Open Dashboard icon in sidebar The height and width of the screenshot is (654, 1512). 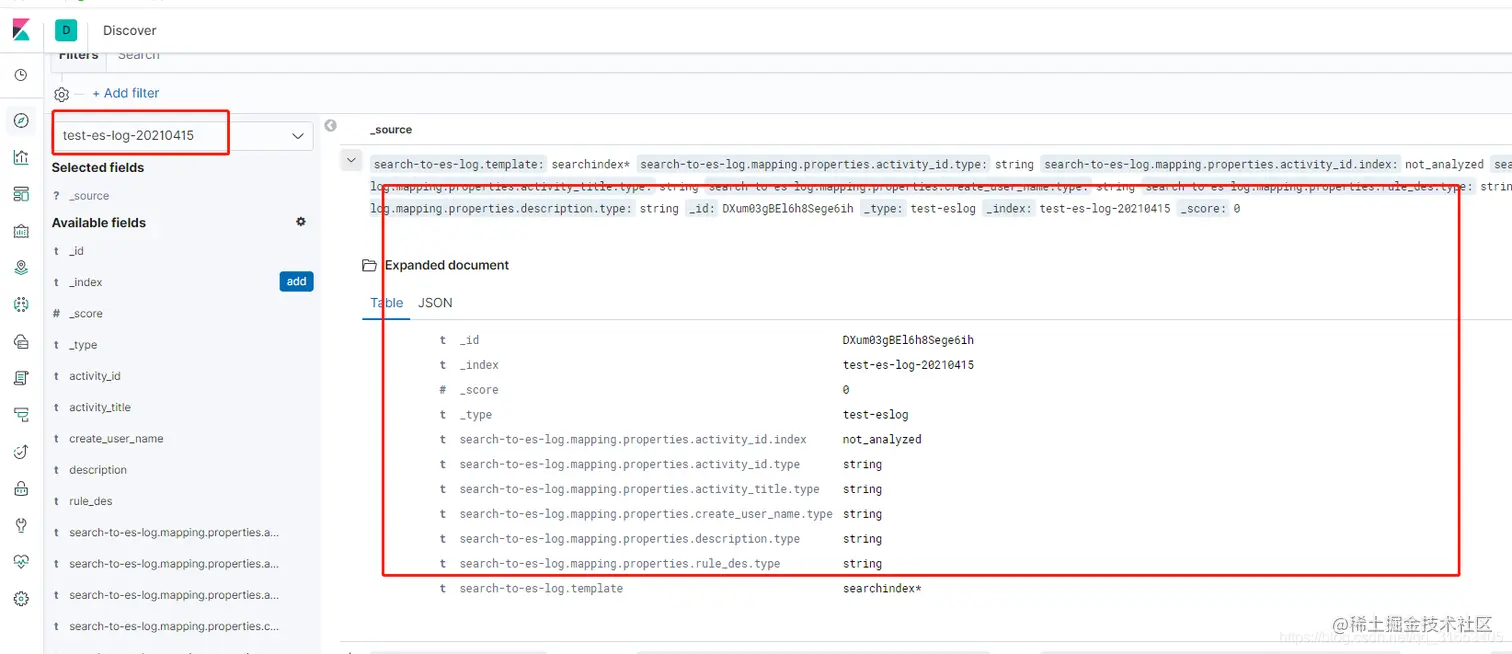[x=21, y=194]
